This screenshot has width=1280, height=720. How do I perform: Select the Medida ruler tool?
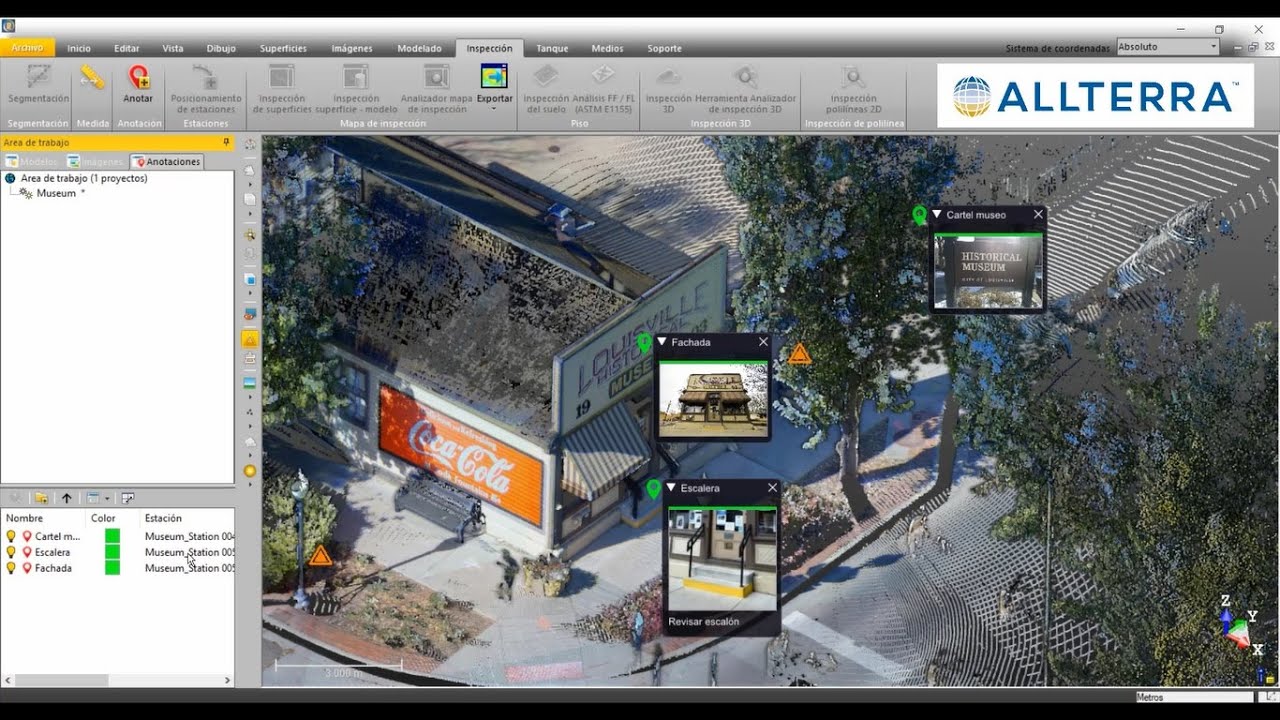coord(92,78)
